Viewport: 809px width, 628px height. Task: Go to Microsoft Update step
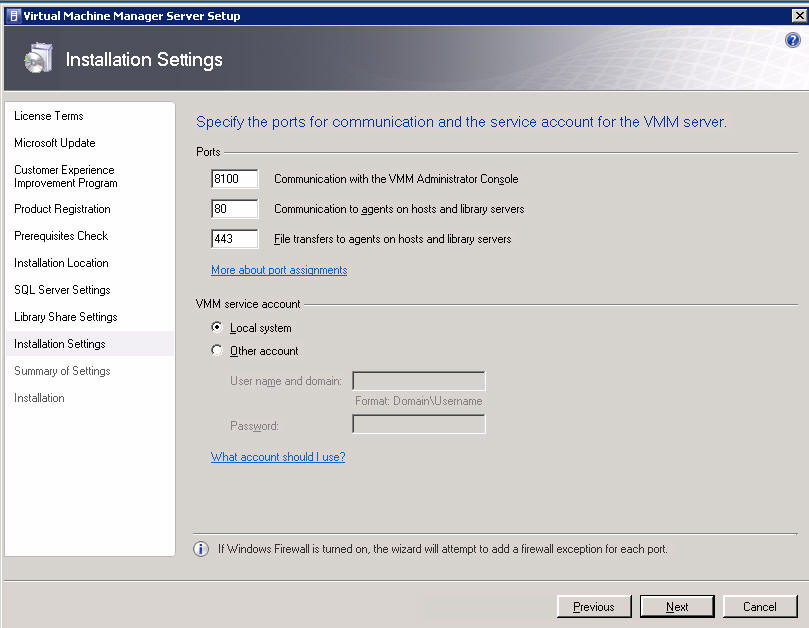[55, 143]
